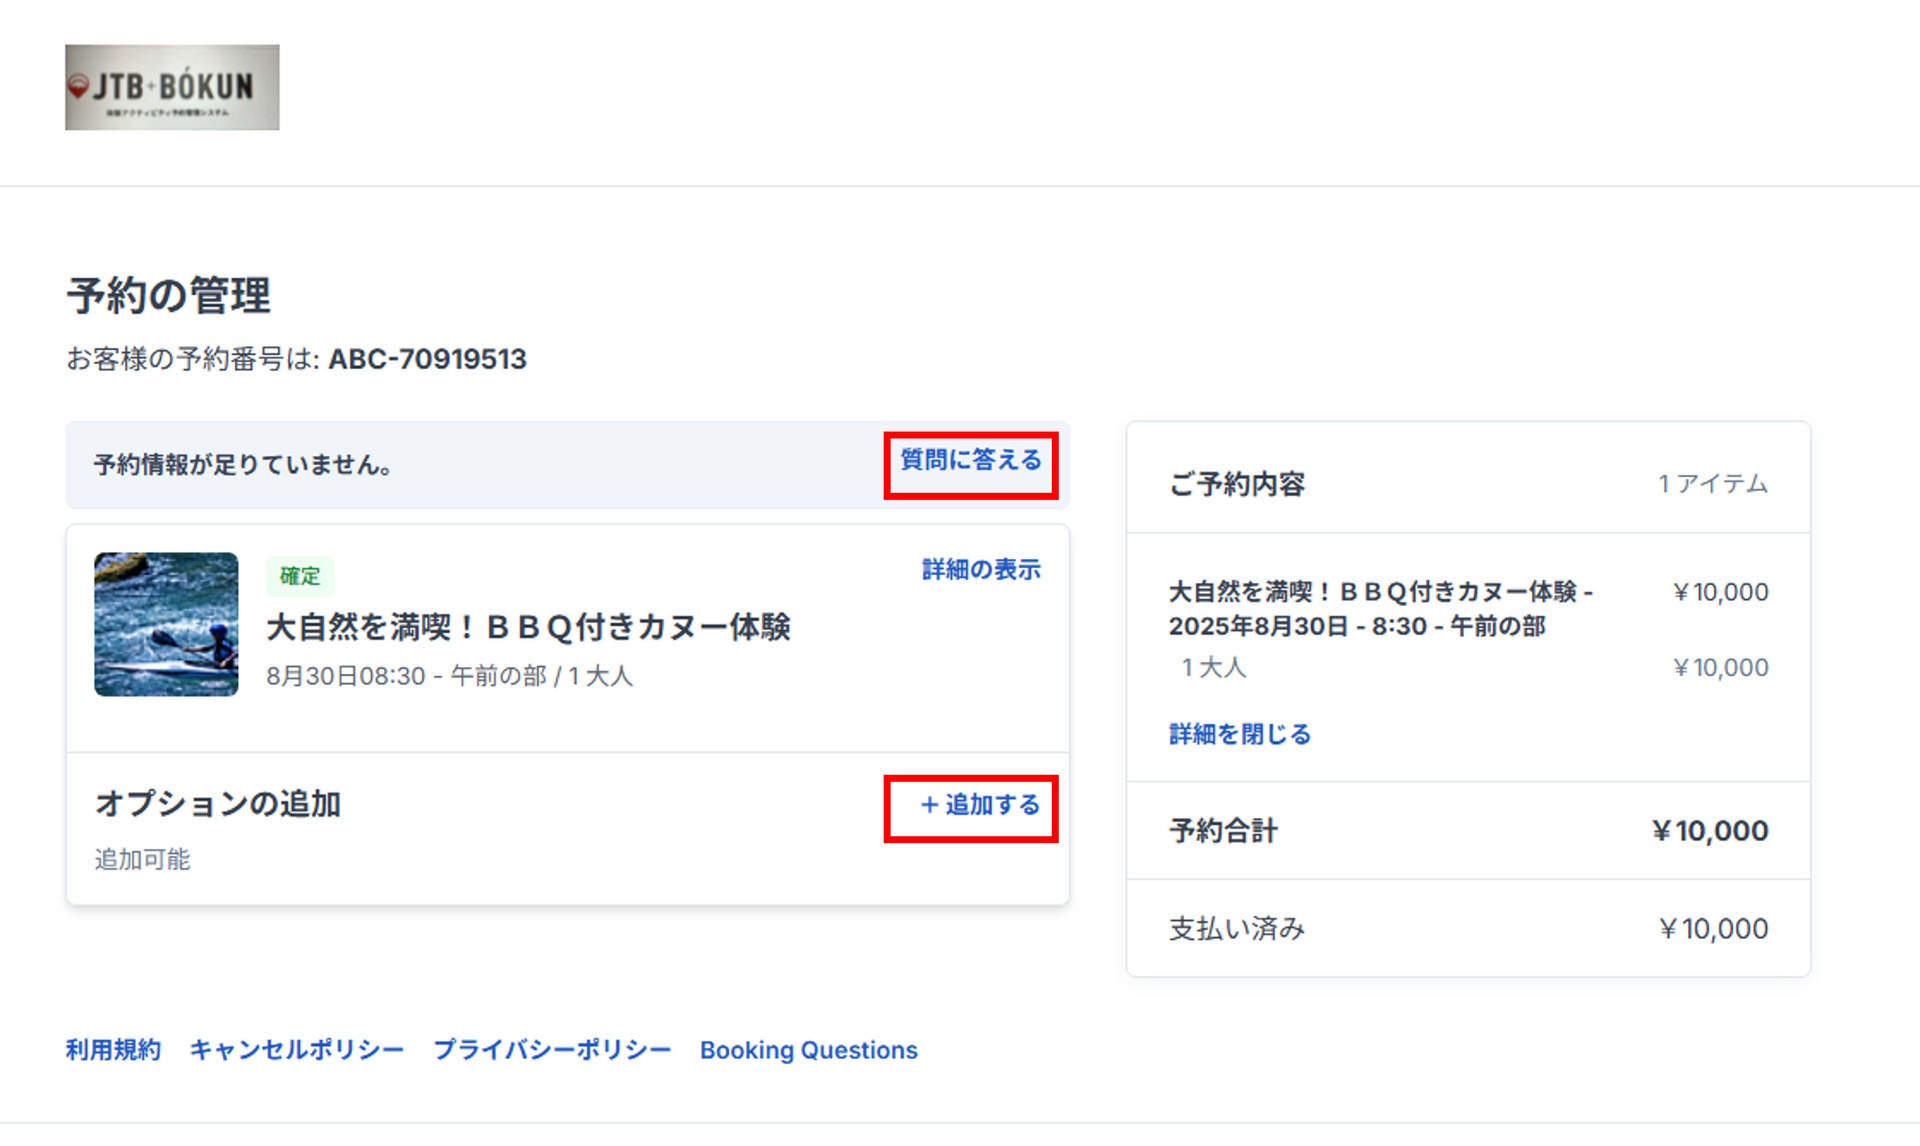Click the booking number ABC-70919513
Viewport: 1920px width, 1146px height.
427,359
